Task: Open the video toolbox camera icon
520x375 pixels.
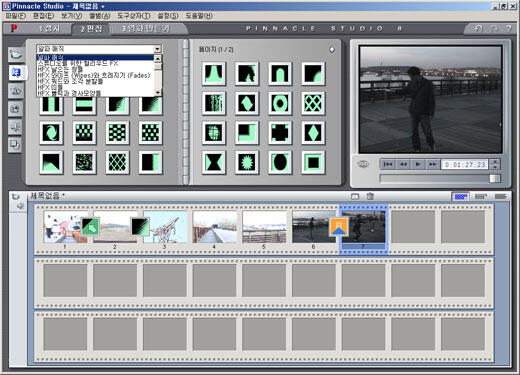Action: pyautogui.click(x=15, y=196)
